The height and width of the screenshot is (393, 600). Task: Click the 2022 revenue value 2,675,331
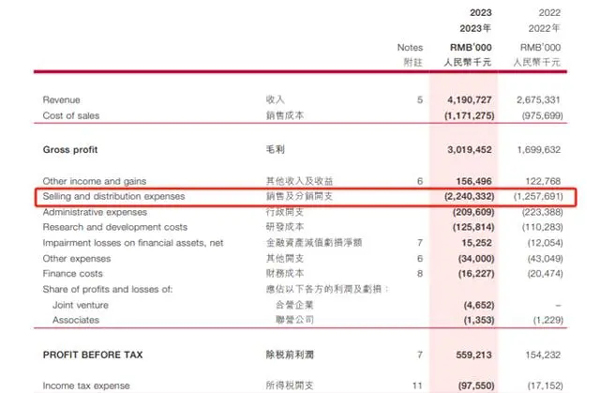tap(538, 100)
